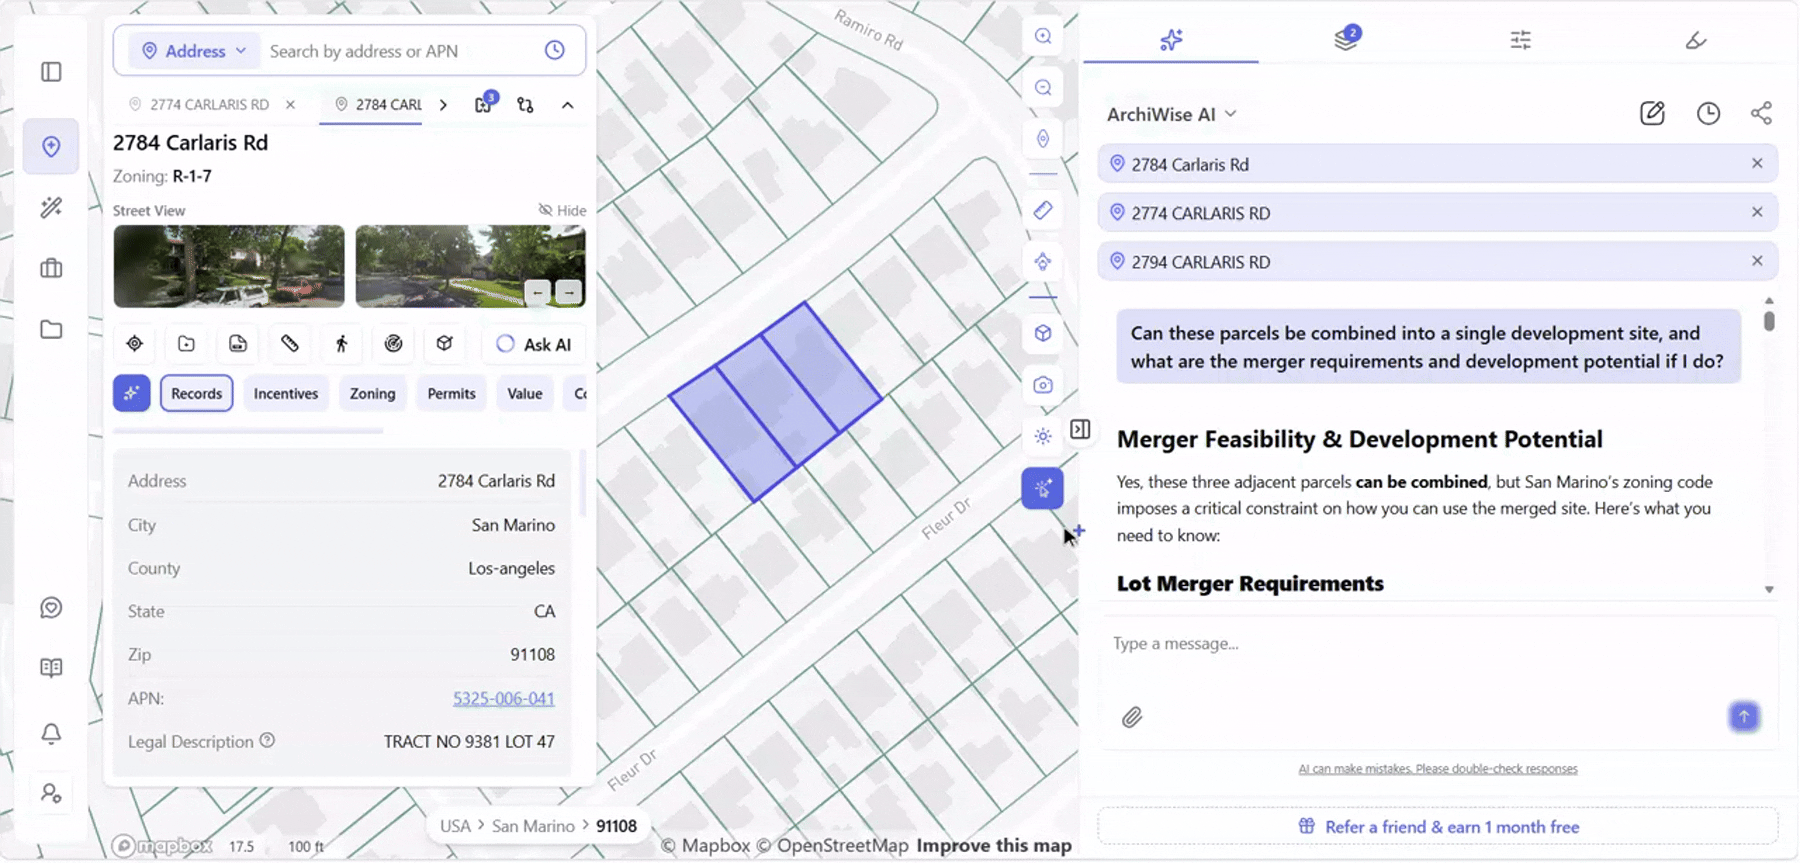Click the map brightness sun icon
Viewport: 1800px width, 863px height.
tap(1043, 437)
